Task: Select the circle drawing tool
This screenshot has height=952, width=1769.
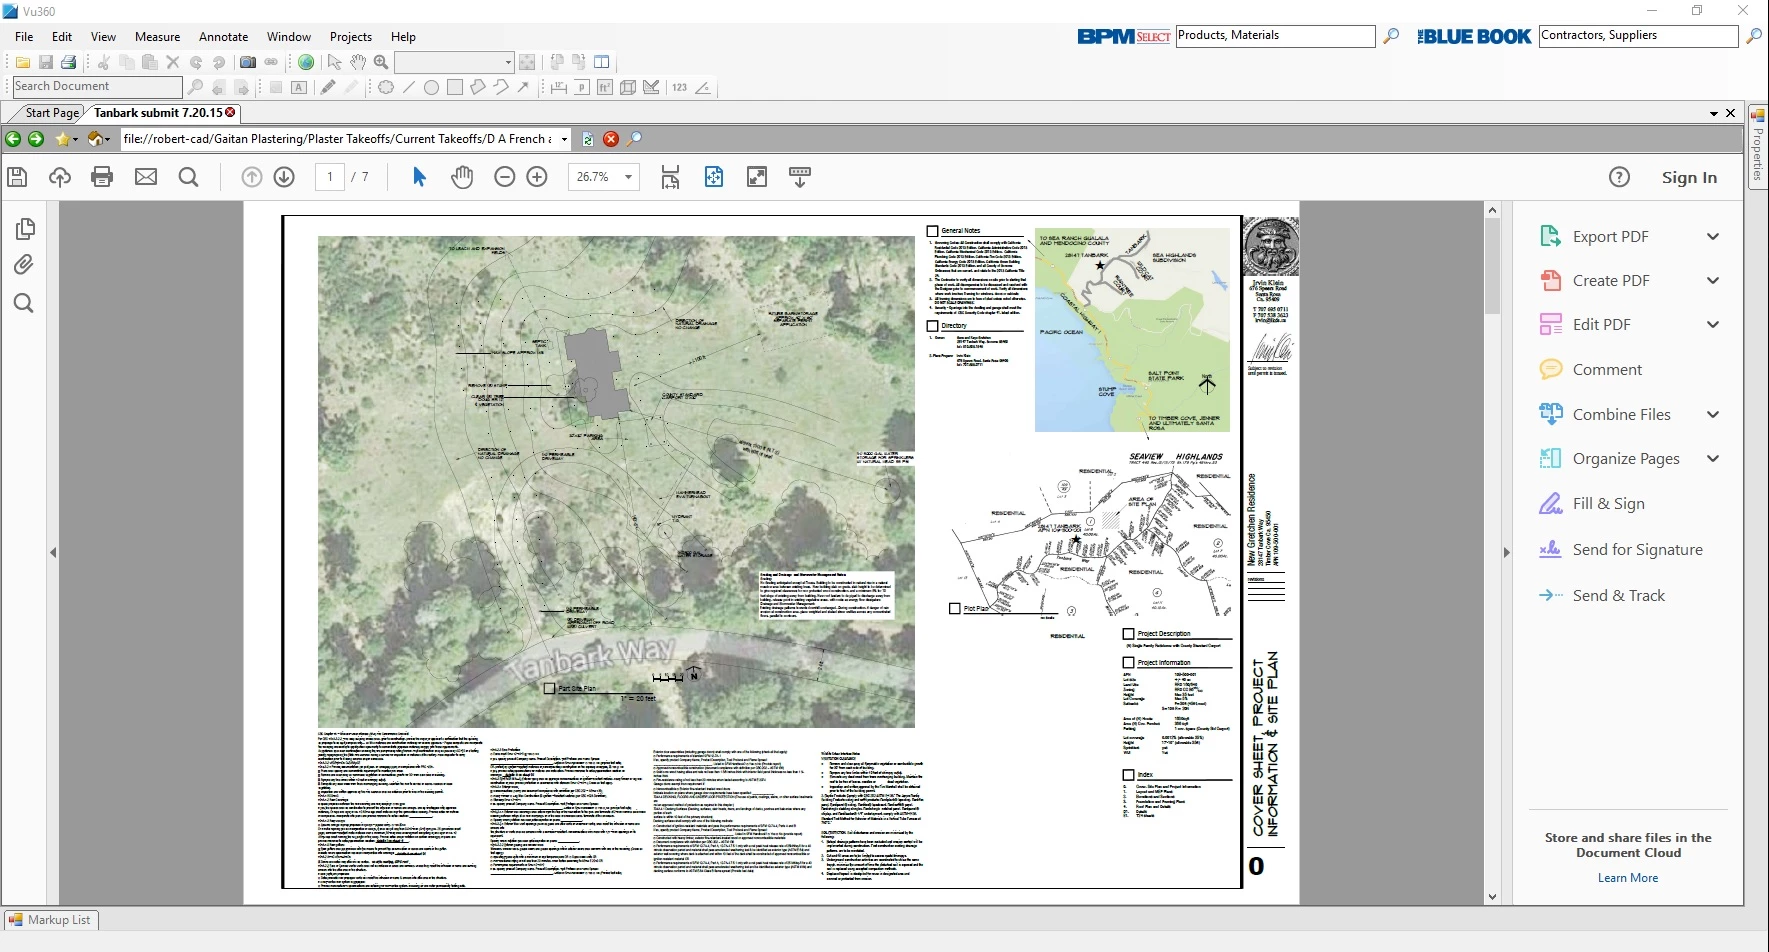Action: 431,88
